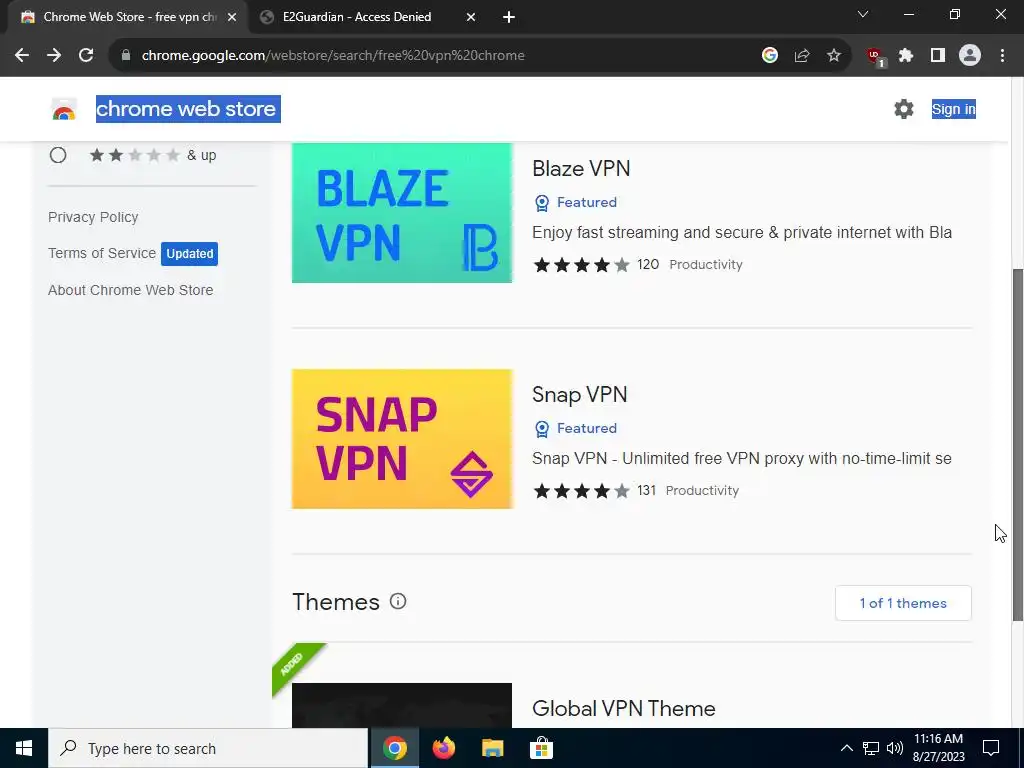Open the Chrome profile avatar
This screenshot has width=1024, height=768.
click(x=970, y=56)
